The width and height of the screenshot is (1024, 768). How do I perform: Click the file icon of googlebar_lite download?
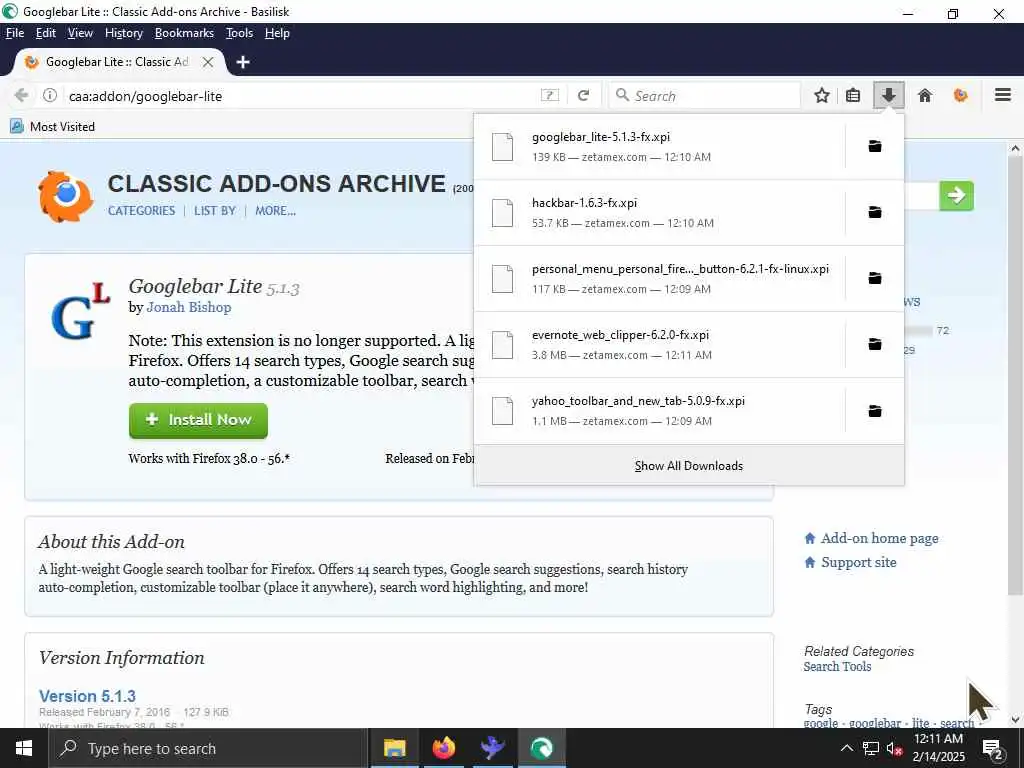click(502, 146)
